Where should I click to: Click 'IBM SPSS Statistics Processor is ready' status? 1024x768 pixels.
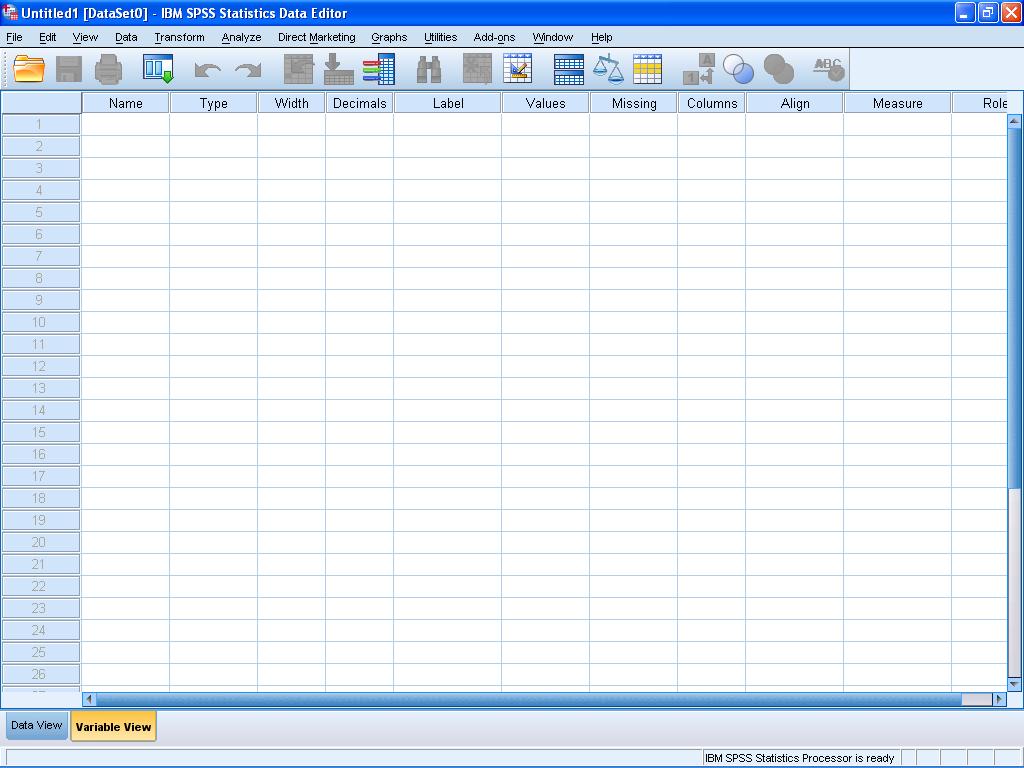click(x=799, y=758)
